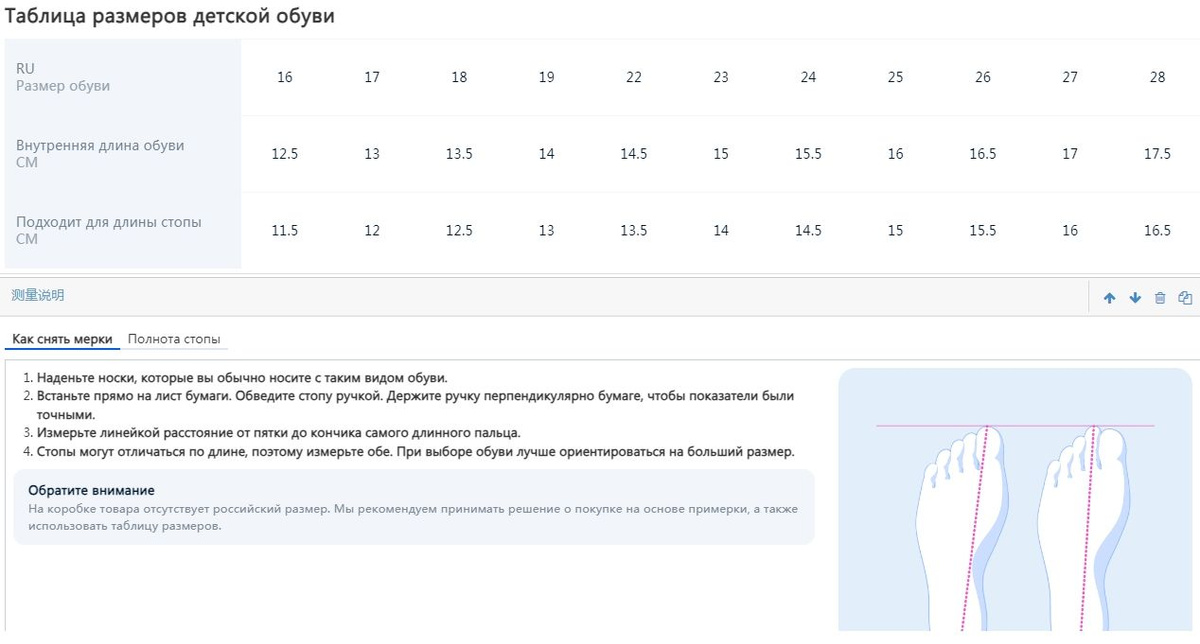Viewport: 1200px width, 644px height.
Task: Click RU size 18 cell
Action: 459,77
